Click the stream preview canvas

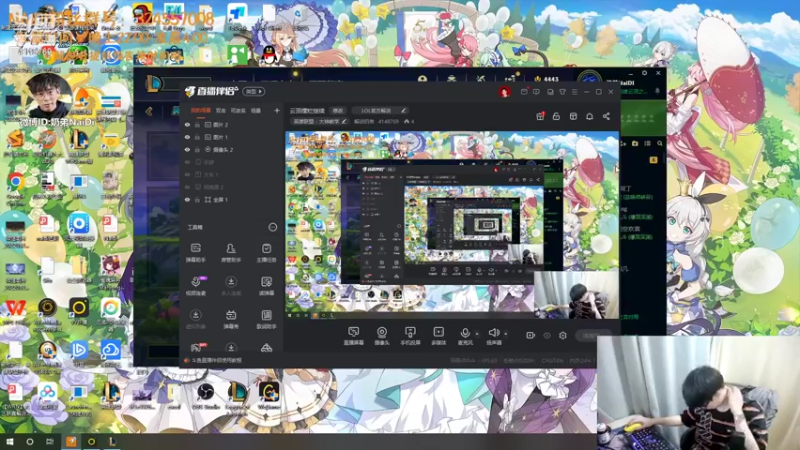[452, 225]
